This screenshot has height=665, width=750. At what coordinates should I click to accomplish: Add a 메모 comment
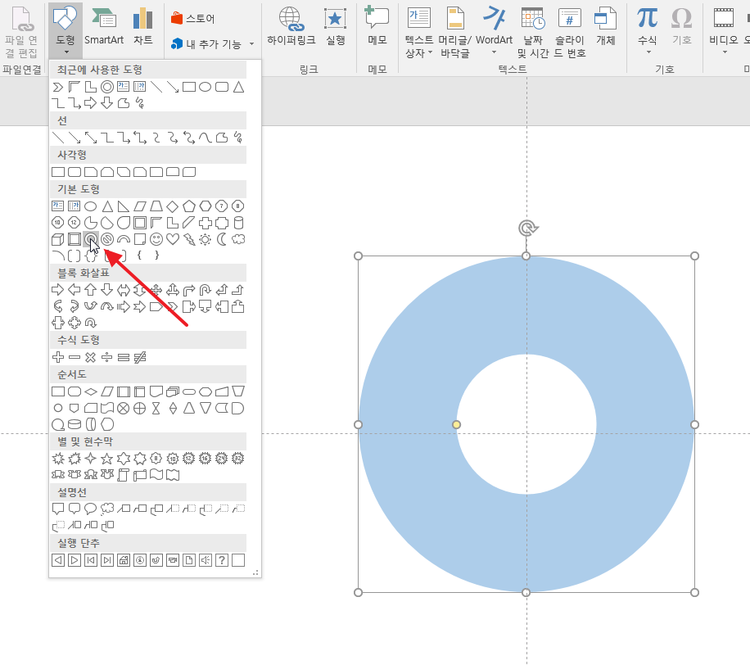[377, 27]
